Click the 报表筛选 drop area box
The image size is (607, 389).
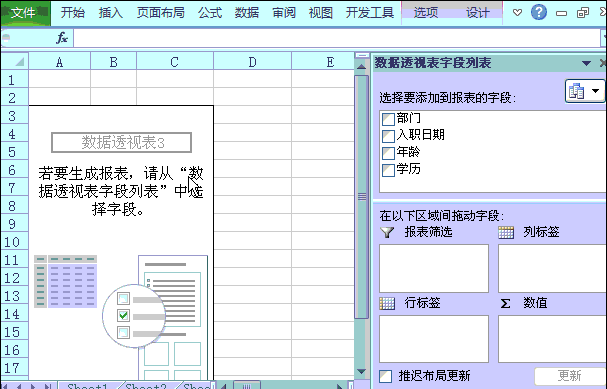pyautogui.click(x=434, y=268)
